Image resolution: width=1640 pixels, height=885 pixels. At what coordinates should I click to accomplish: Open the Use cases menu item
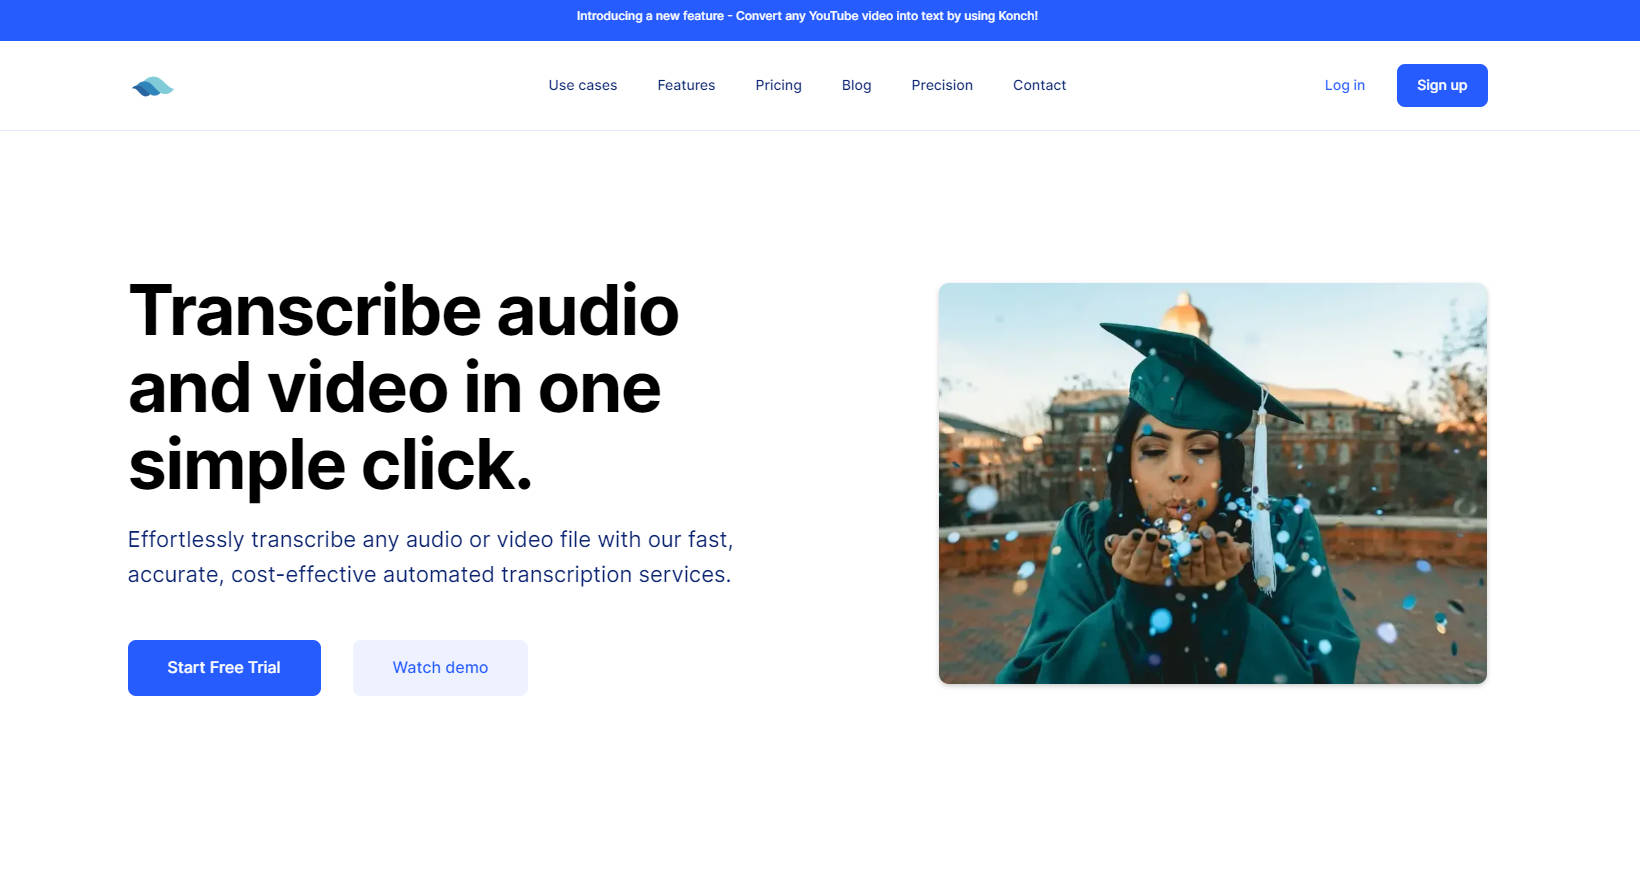pyautogui.click(x=582, y=85)
